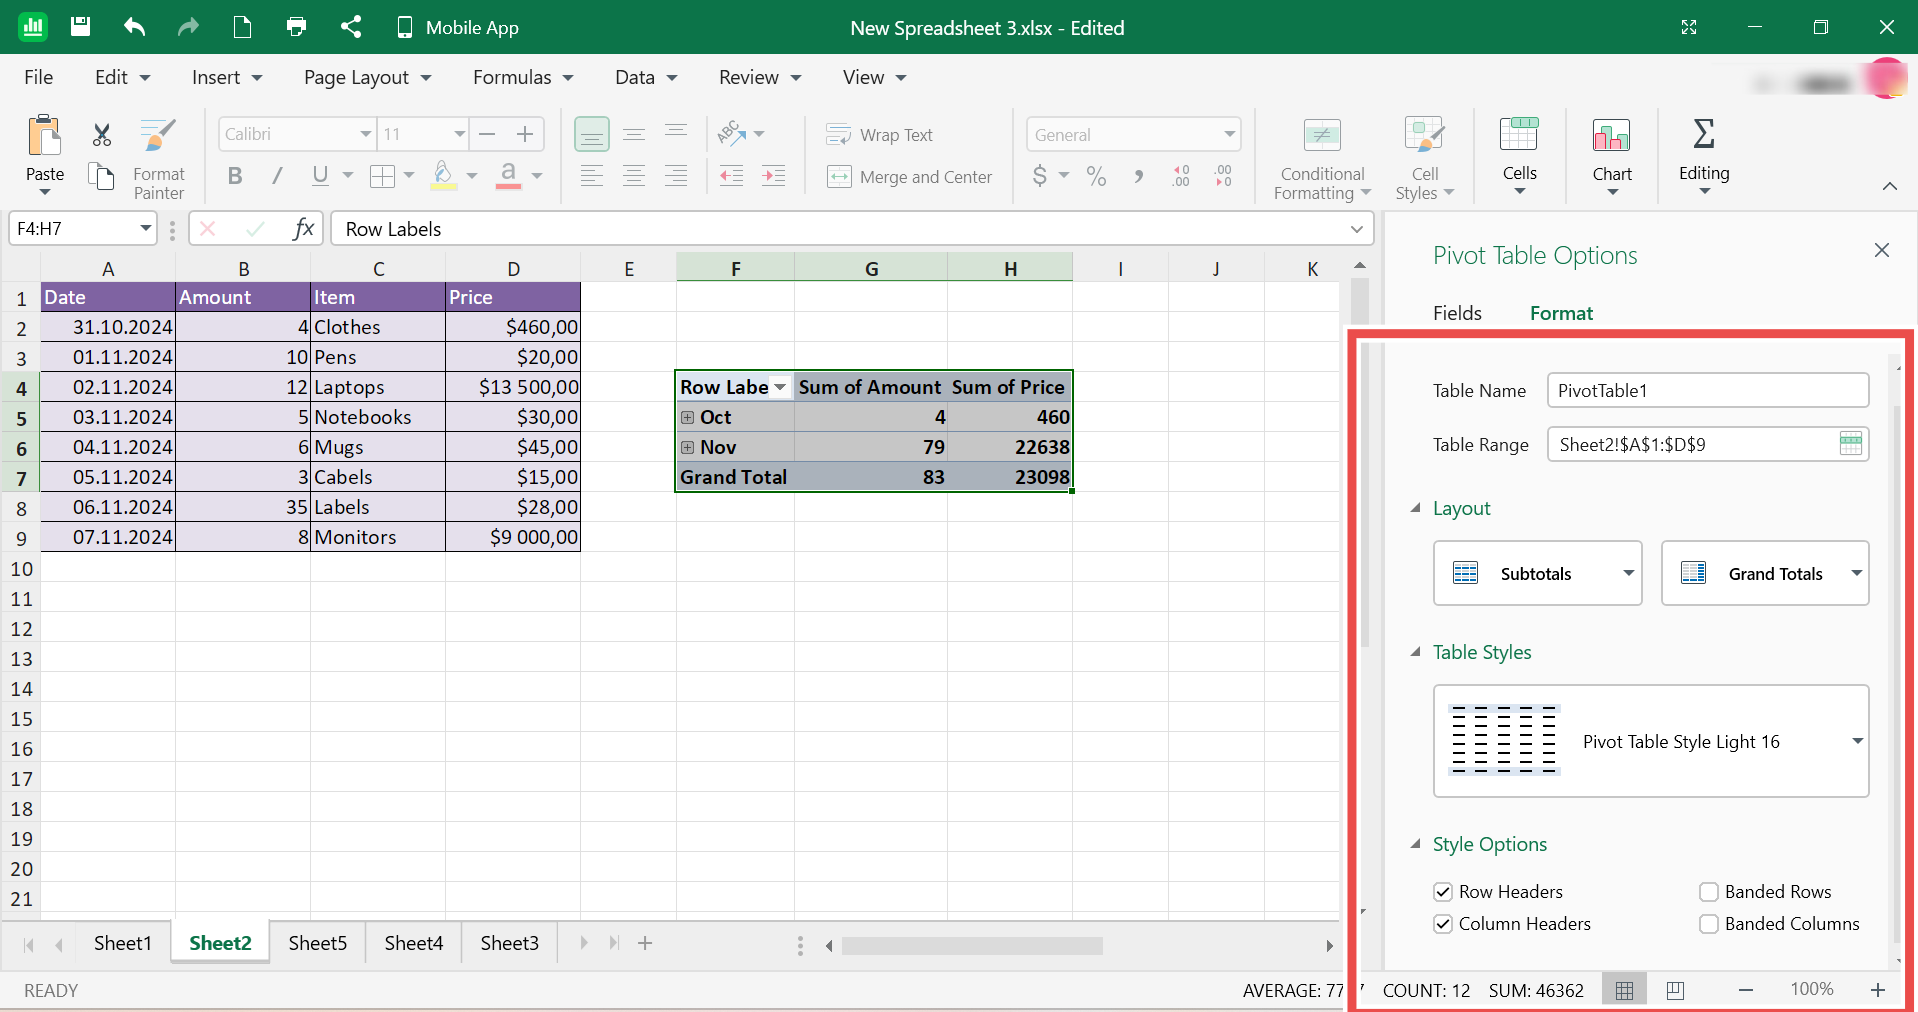This screenshot has height=1012, width=1918.
Task: Cut selection with scissors icon
Action: pos(101,134)
